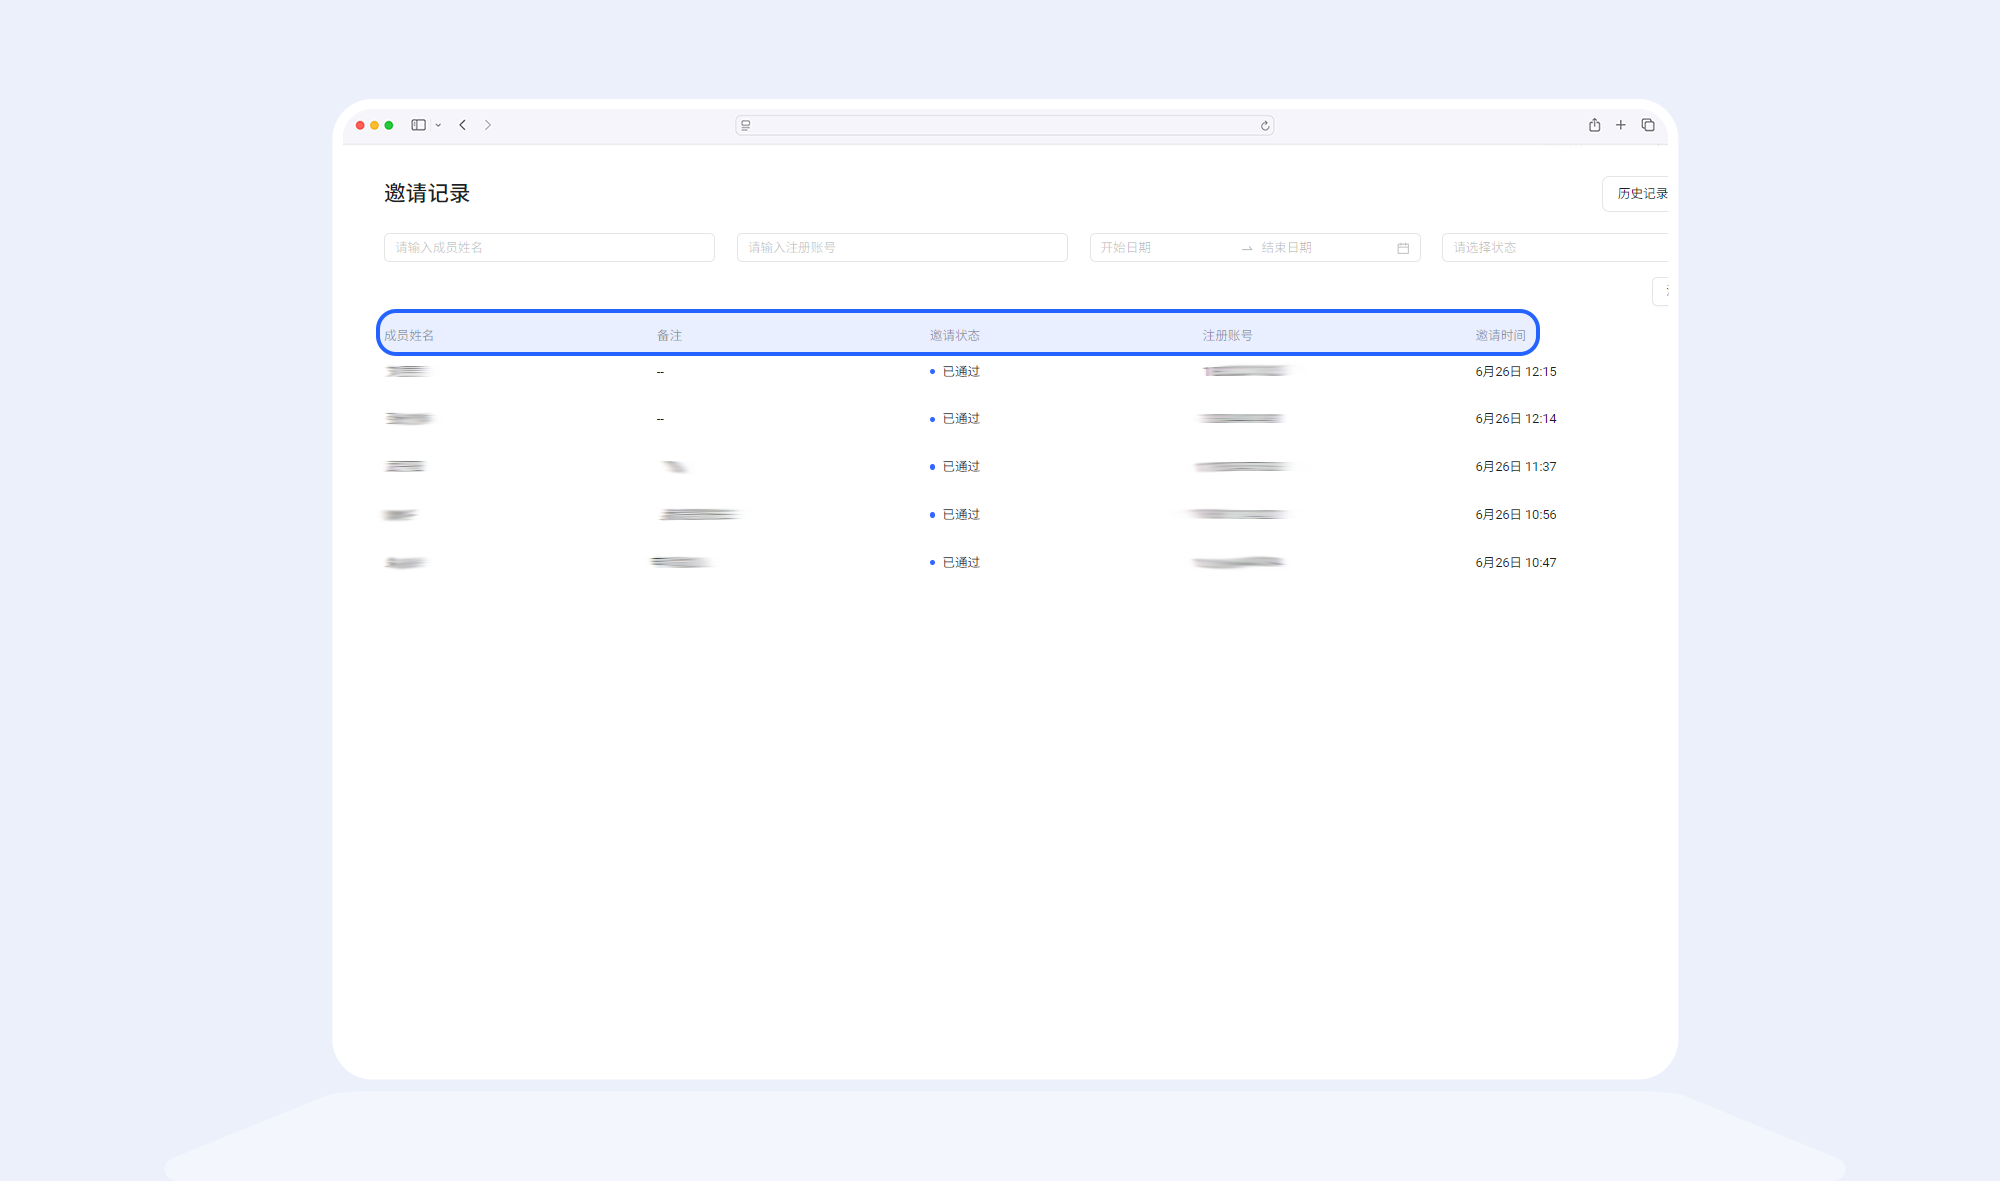Click the 历史记录 button
Image resolution: width=2000 pixels, height=1181 pixels.
(x=1641, y=194)
